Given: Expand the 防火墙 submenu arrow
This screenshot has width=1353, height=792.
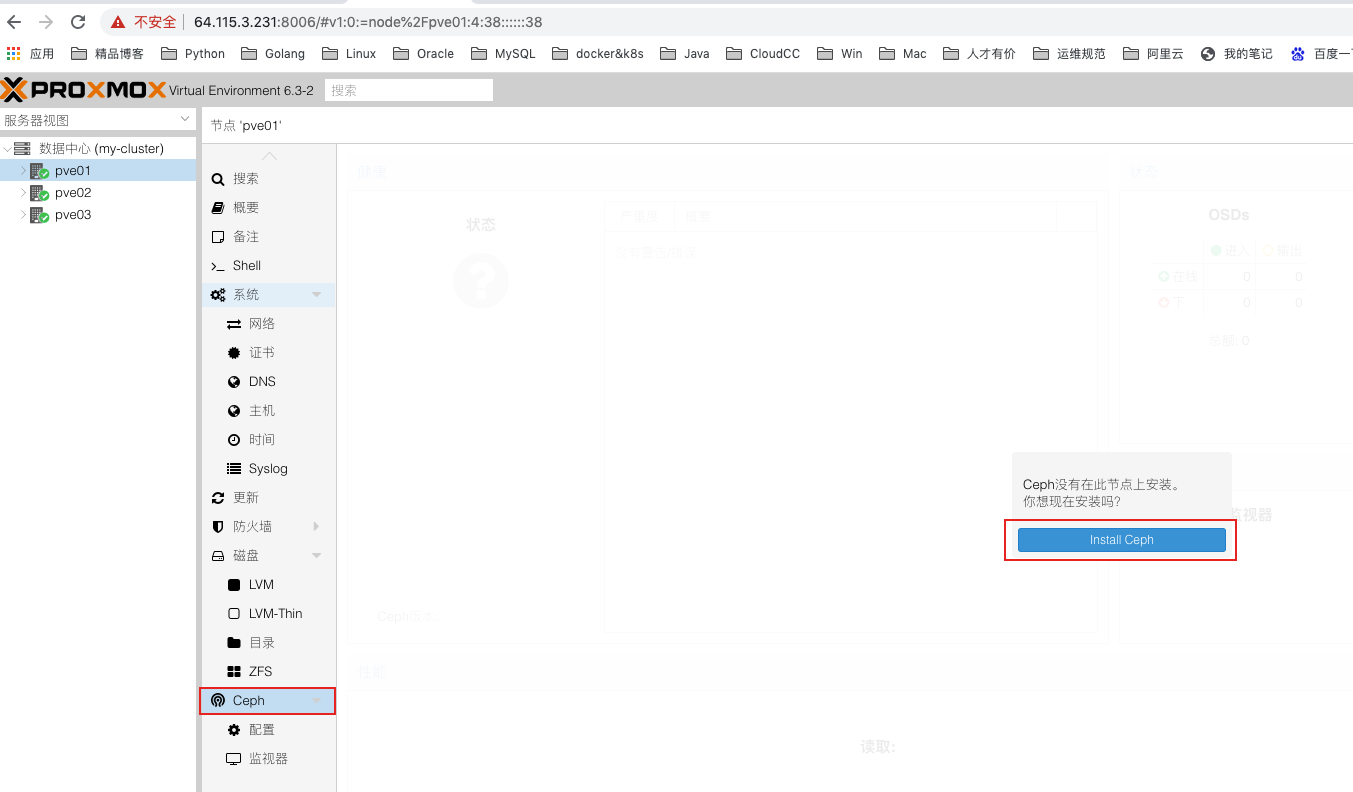Looking at the screenshot, I should tap(317, 527).
